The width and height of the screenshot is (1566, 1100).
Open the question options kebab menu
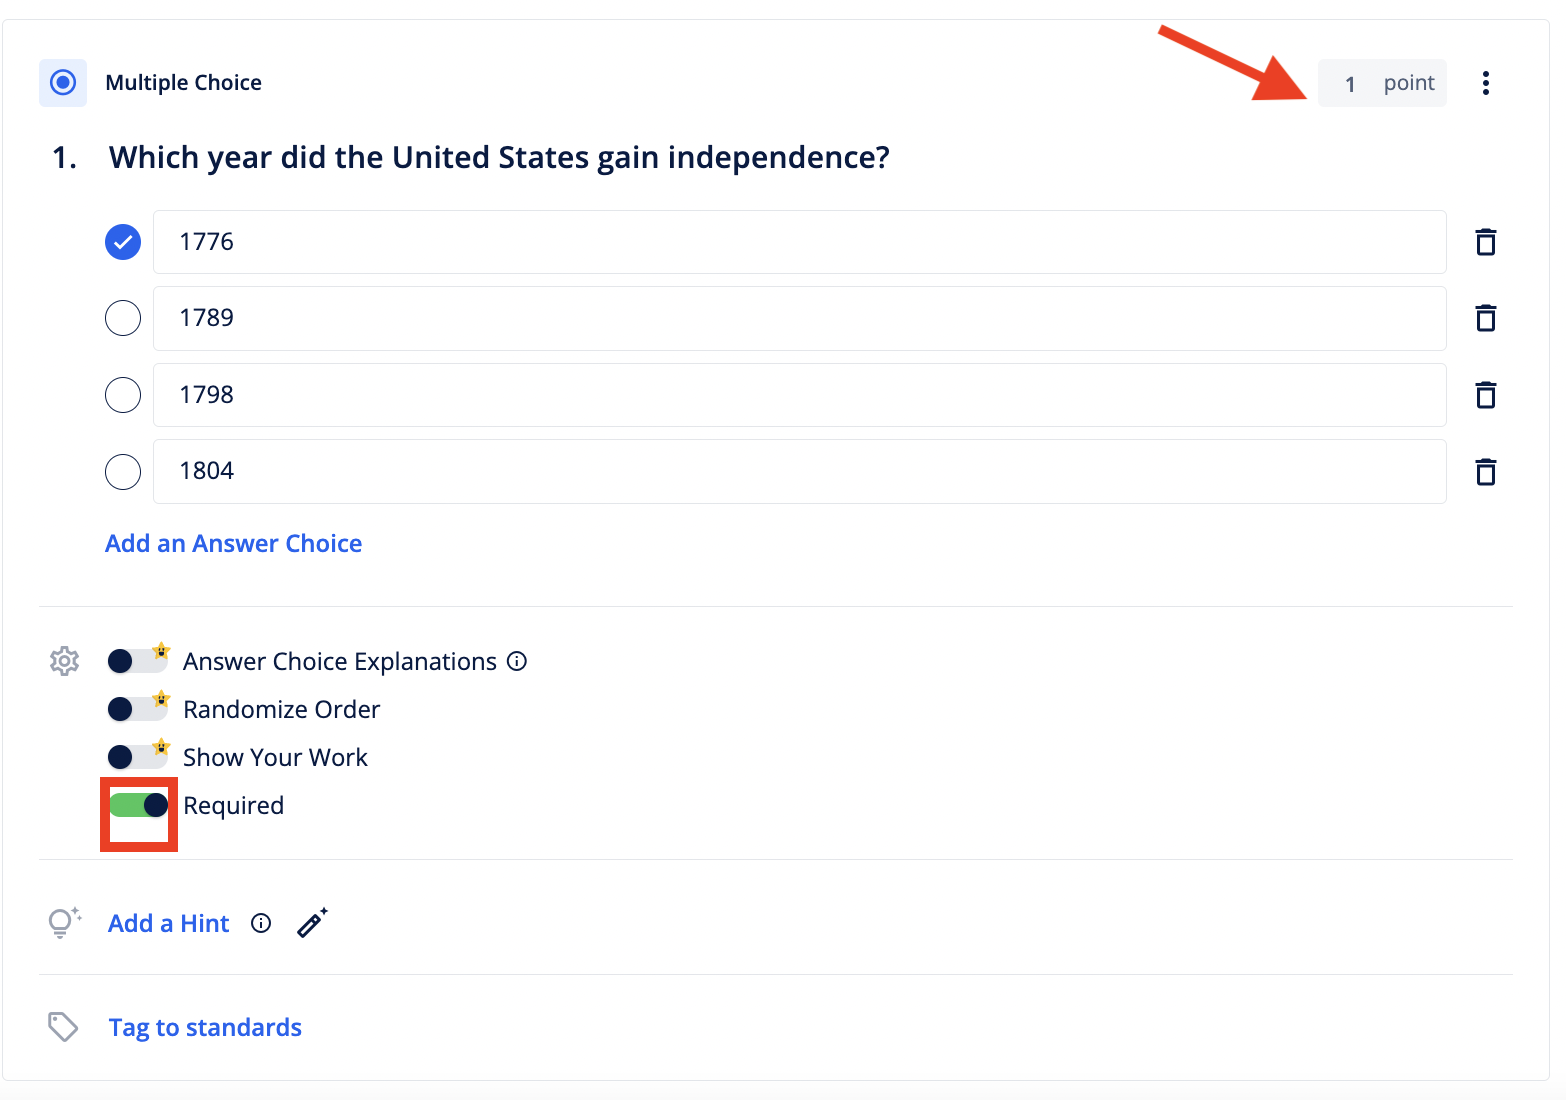[x=1486, y=83]
